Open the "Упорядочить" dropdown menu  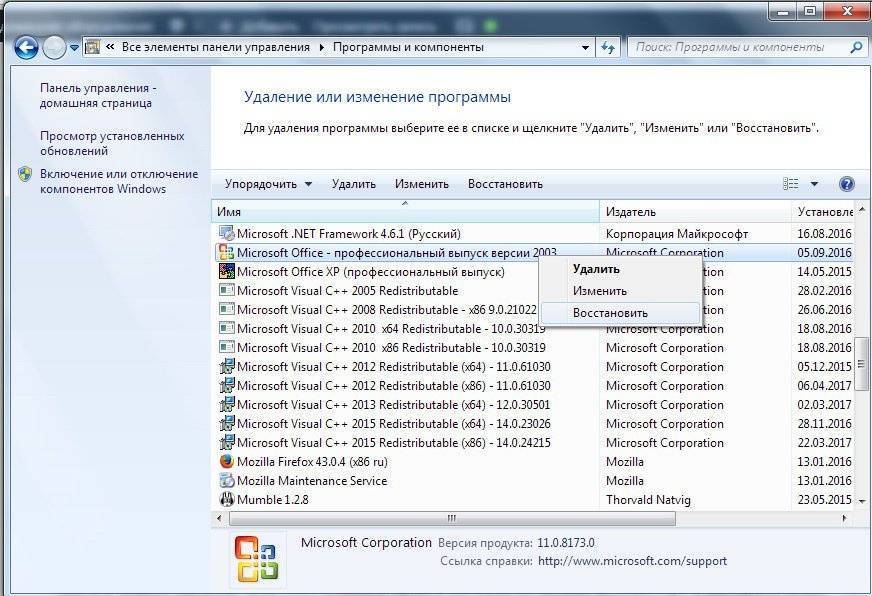tap(268, 184)
